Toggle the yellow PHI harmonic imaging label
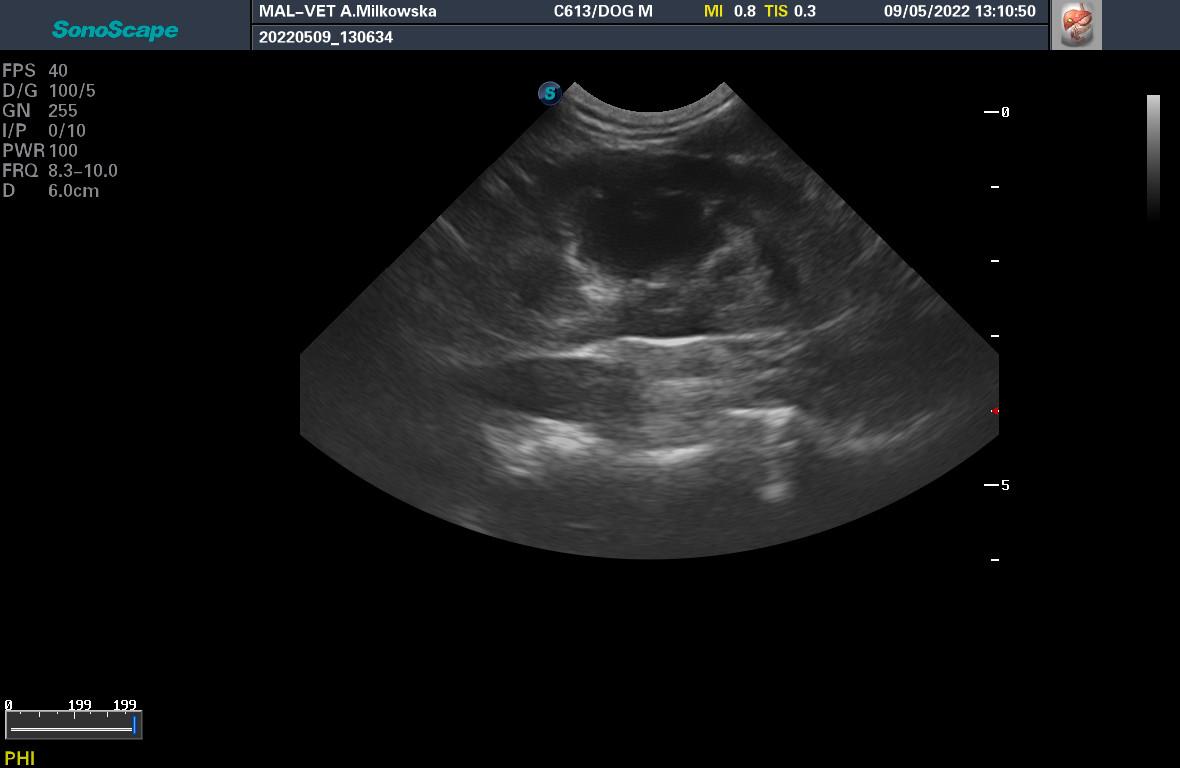 click(19, 758)
